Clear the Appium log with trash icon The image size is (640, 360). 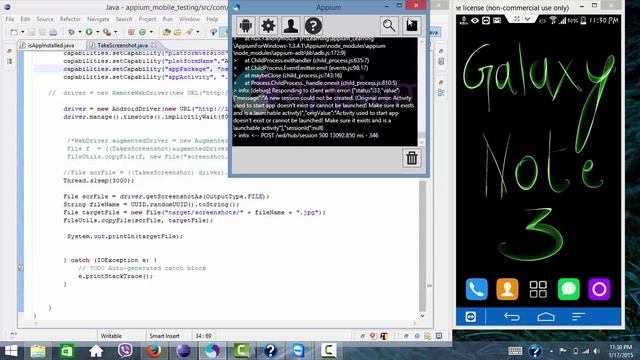(411, 158)
